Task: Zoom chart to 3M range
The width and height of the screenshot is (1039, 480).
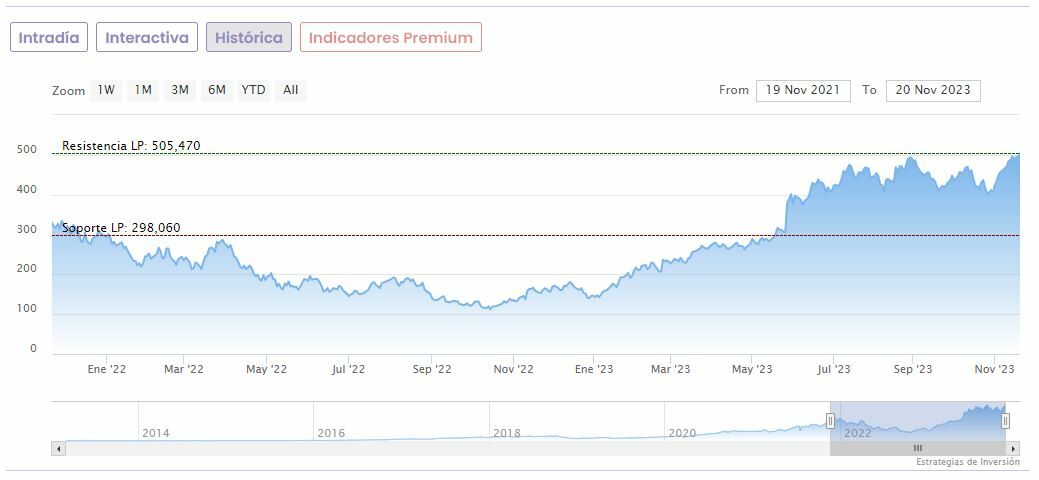Action: pos(180,90)
